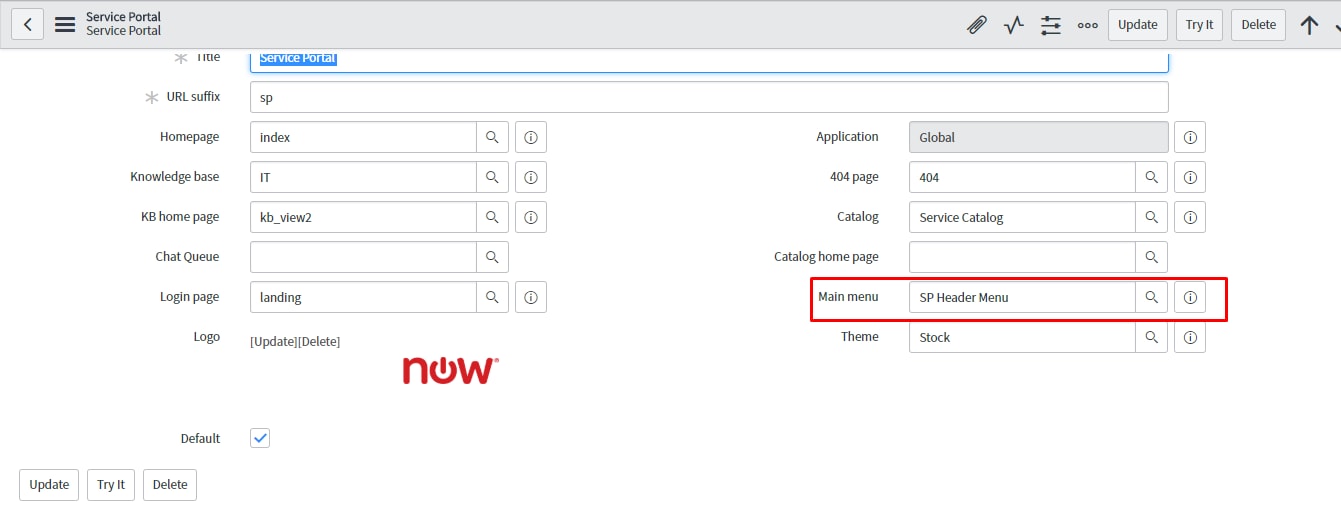Click the 404 page field
This screenshot has height=515, width=1341.
click(1022, 177)
